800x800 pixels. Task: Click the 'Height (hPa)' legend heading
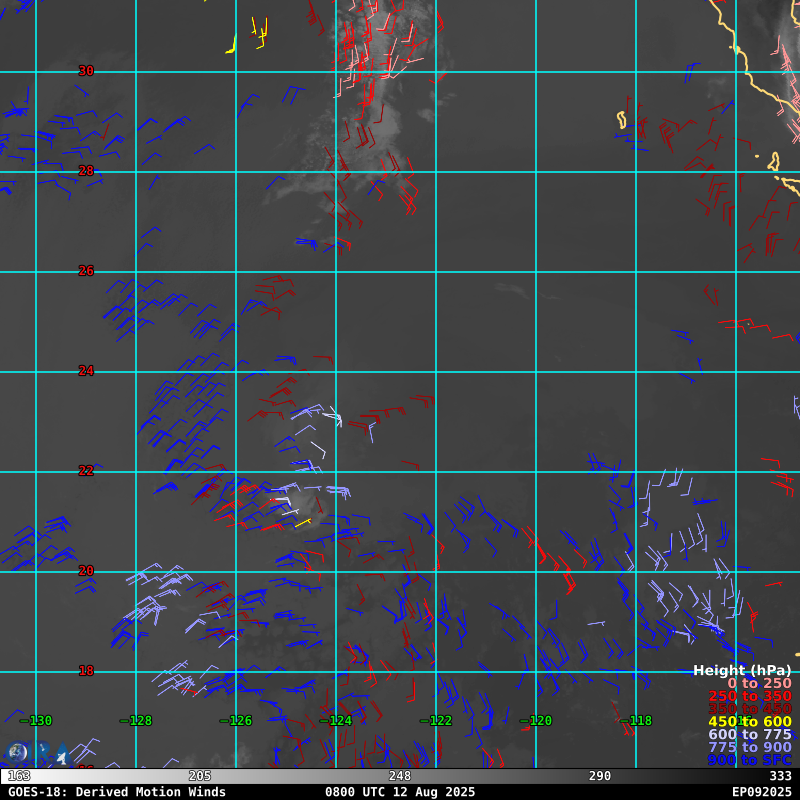click(741, 671)
